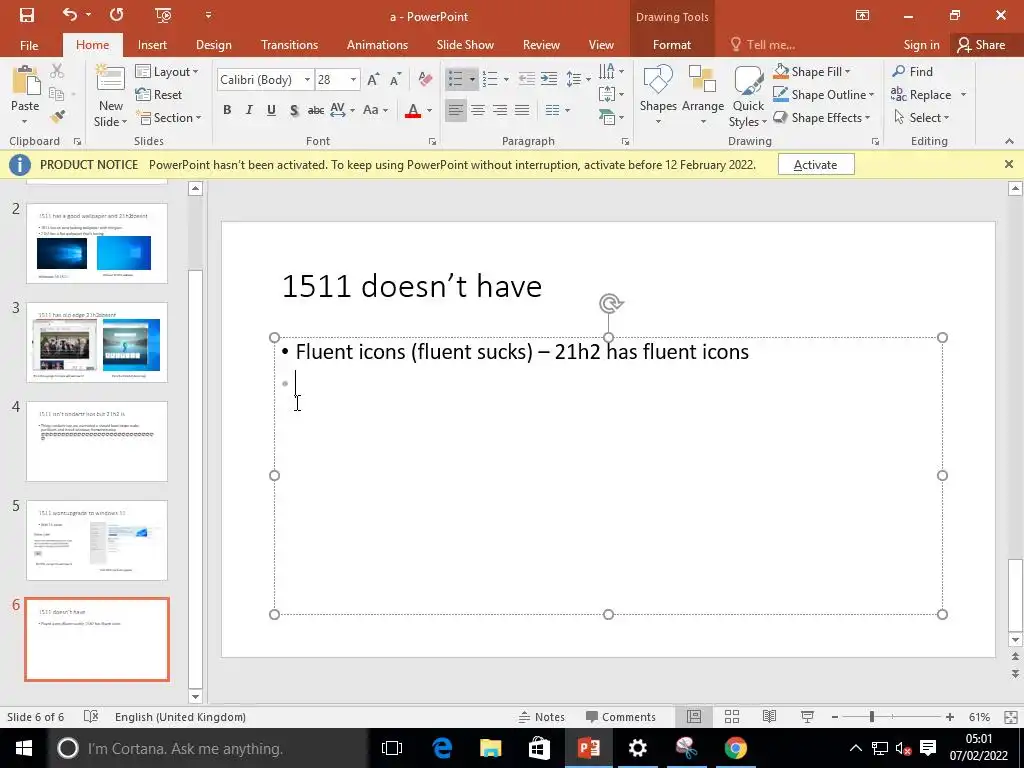Switch to Slide Sorter view icon

point(732,716)
